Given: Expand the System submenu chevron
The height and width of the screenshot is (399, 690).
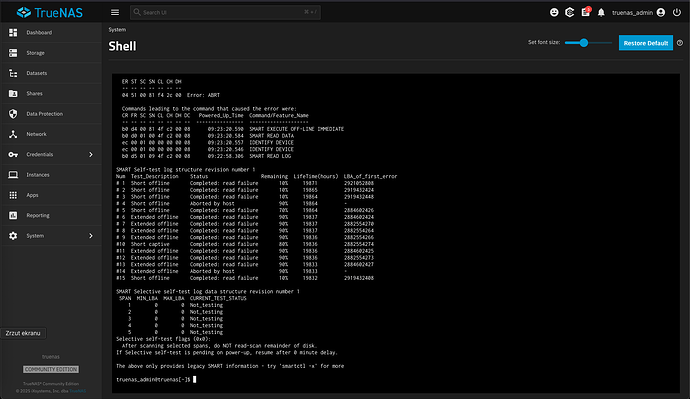Looking at the screenshot, I should click(x=91, y=236).
